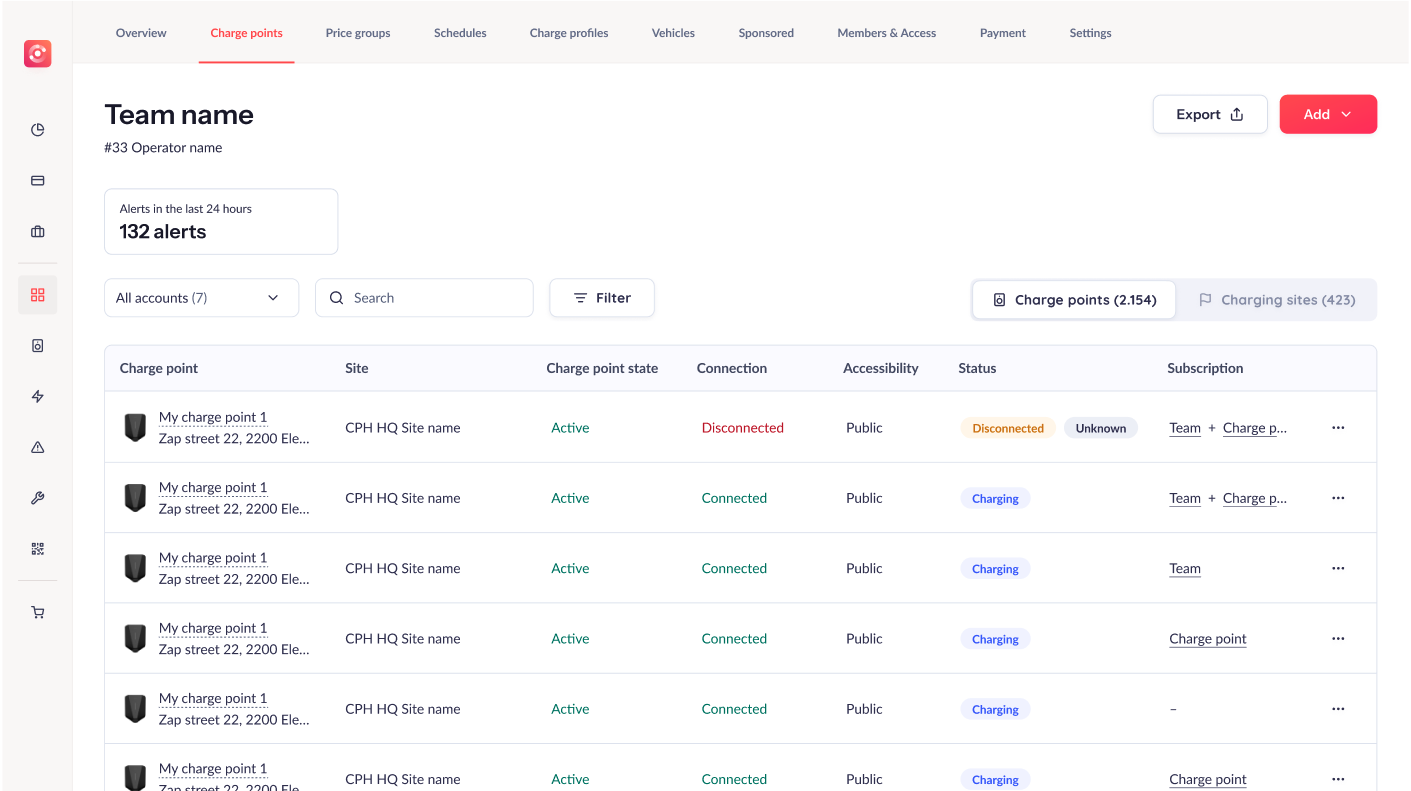1411x791 pixels.
Task: Switch view to Charging sites (423)
Action: coord(1277,300)
